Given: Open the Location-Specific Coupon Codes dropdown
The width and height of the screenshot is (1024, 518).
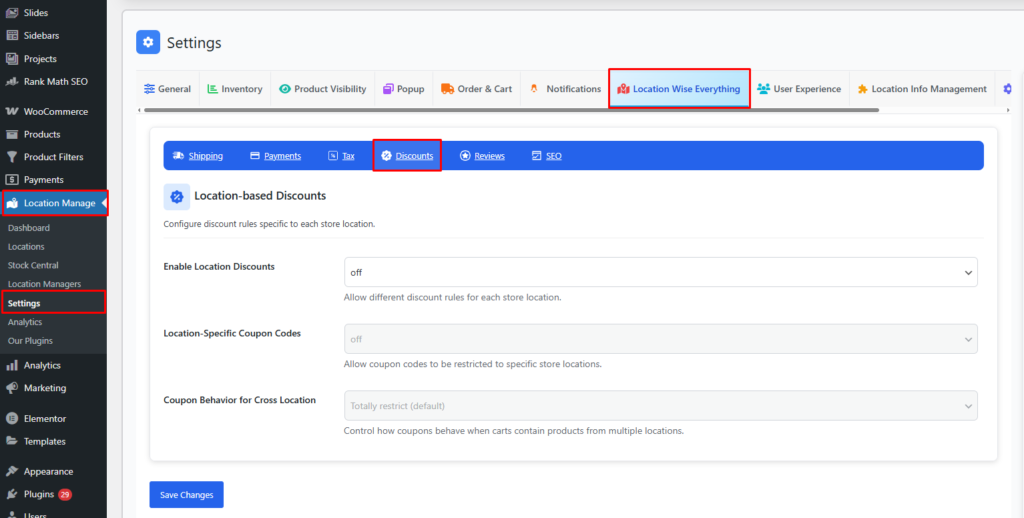Looking at the screenshot, I should (x=660, y=339).
